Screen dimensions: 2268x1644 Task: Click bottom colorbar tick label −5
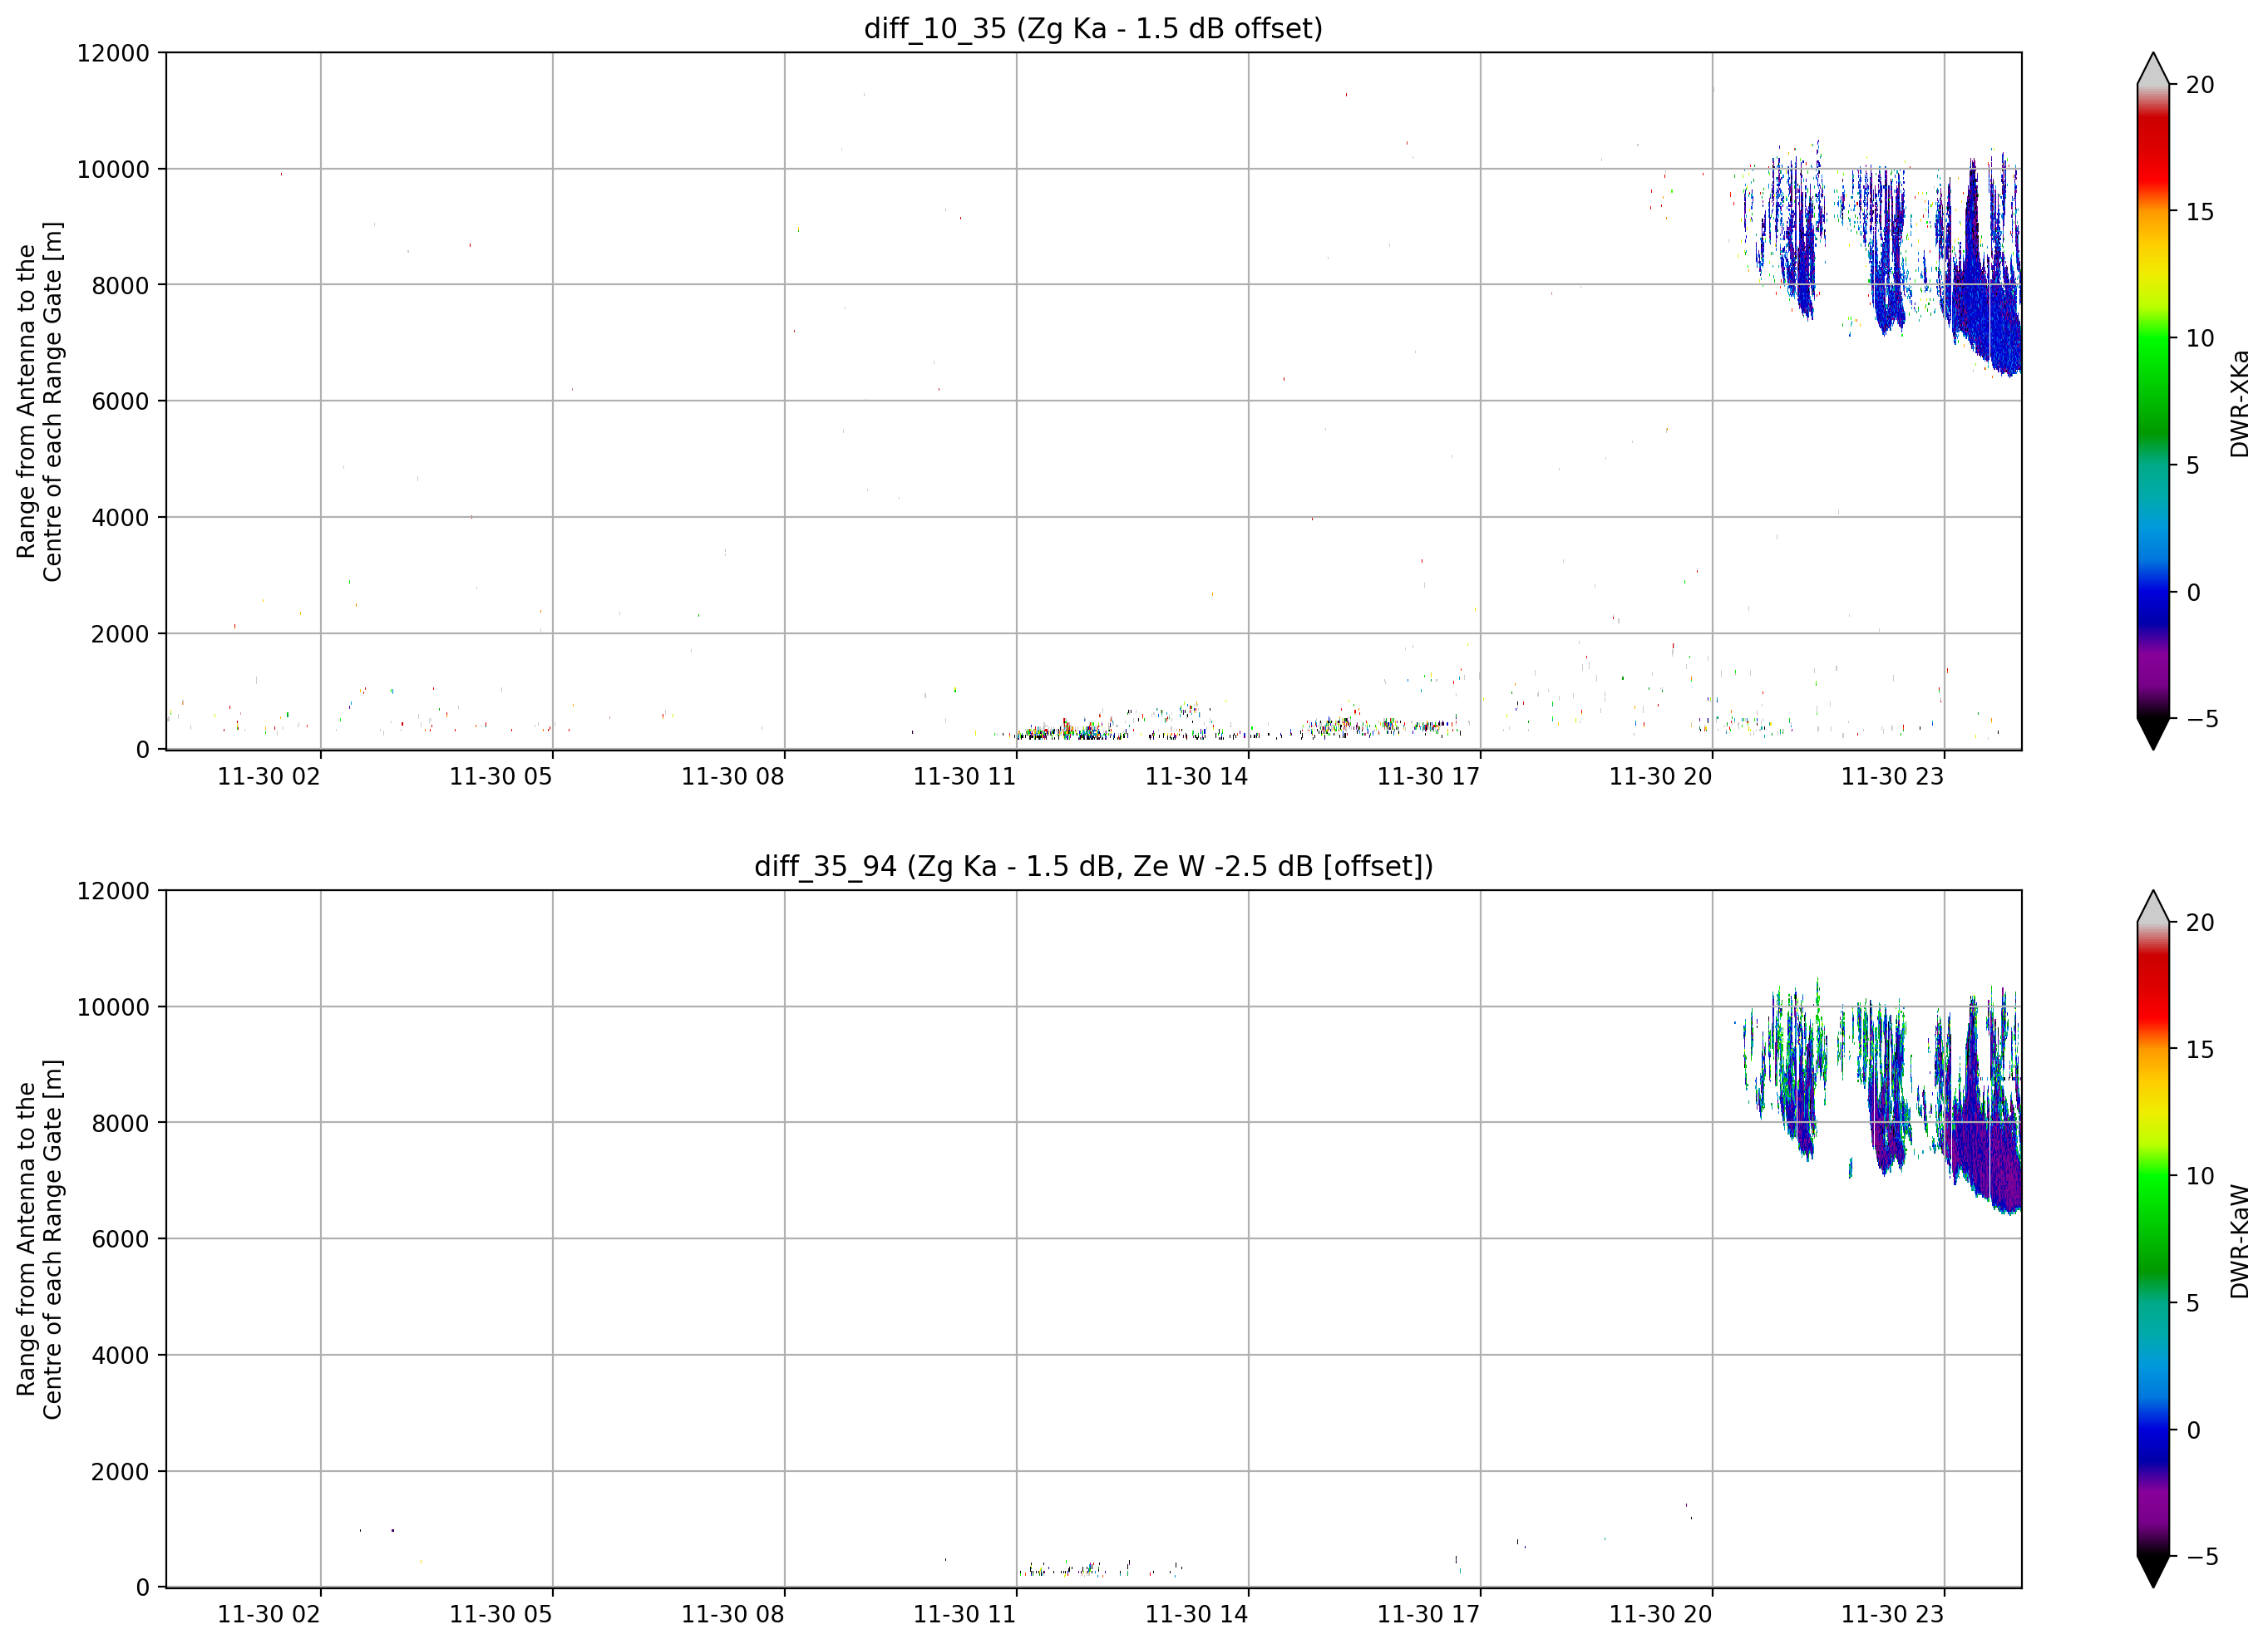(2202, 1557)
